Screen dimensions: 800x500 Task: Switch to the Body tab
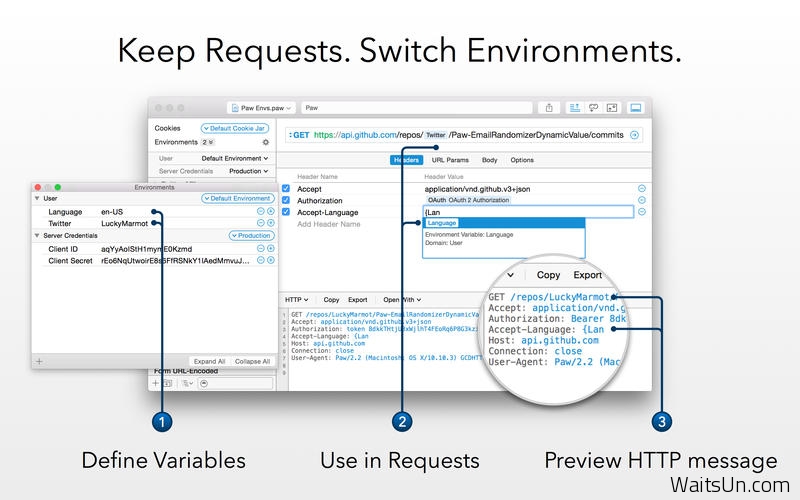coord(489,160)
